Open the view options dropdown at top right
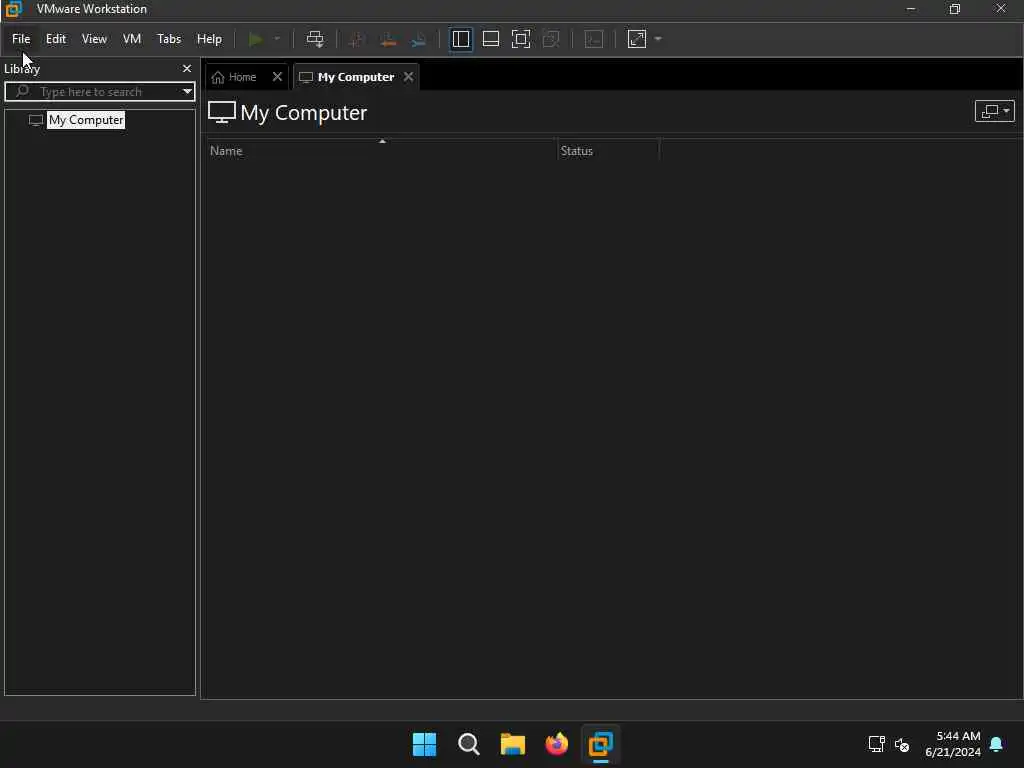 click(x=994, y=112)
